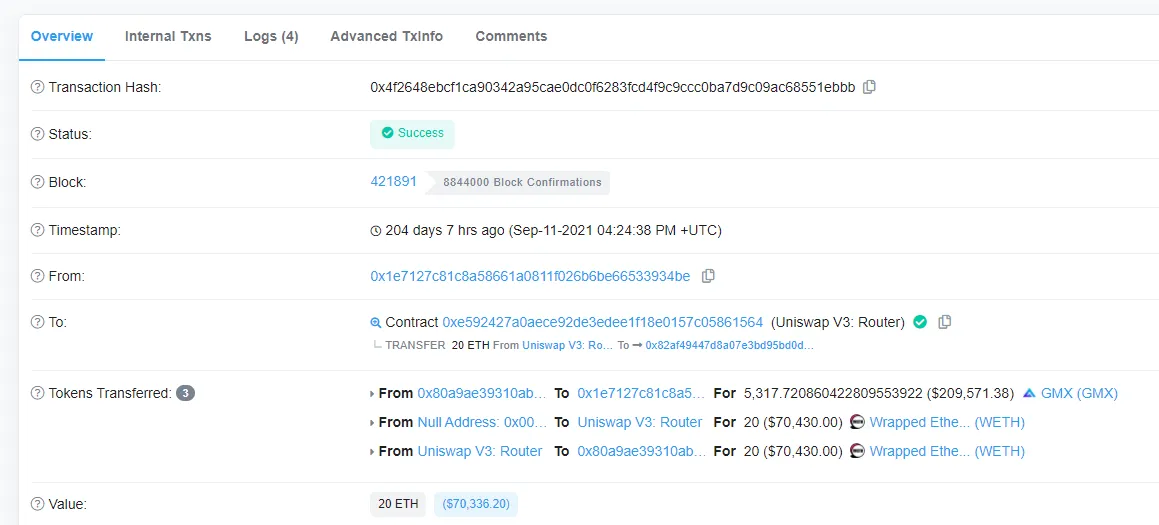Screen dimensions: 1159x525
Task: Open recipient 0x1e7127c81c8a5... in the GMX row
Action: point(642,393)
